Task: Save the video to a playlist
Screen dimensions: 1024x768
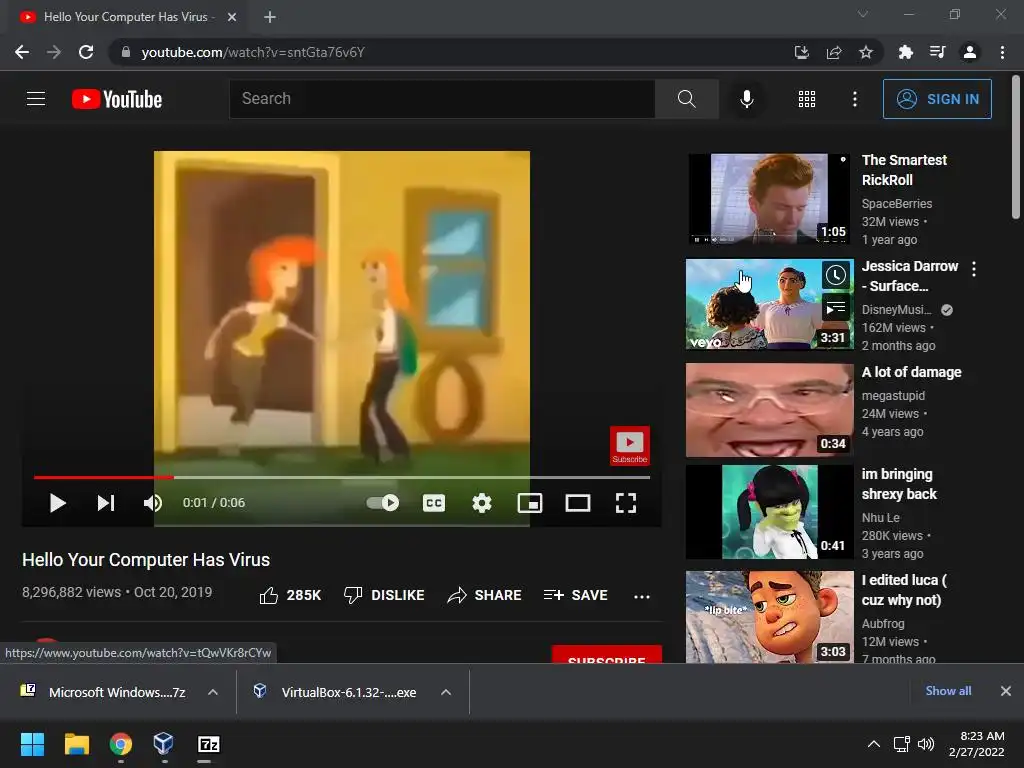Action: click(575, 595)
